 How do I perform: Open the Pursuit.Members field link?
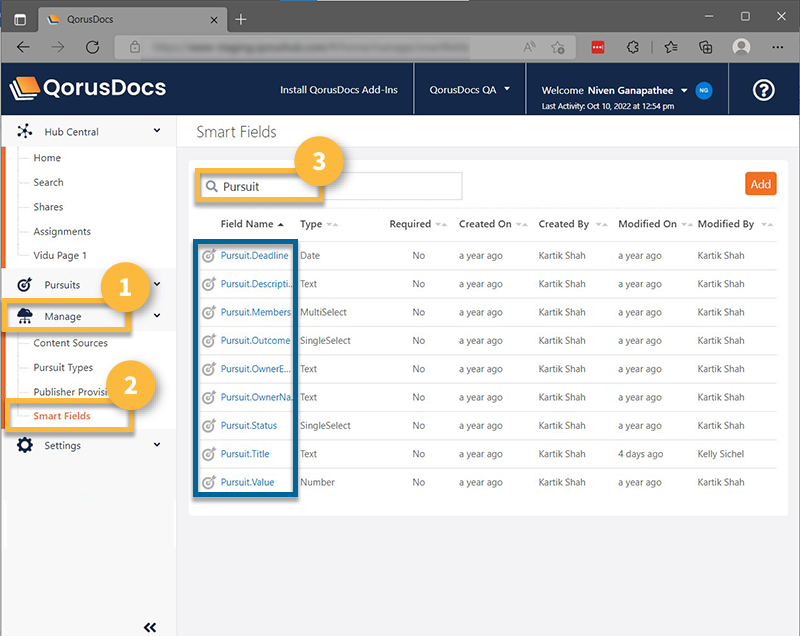pyautogui.click(x=256, y=312)
